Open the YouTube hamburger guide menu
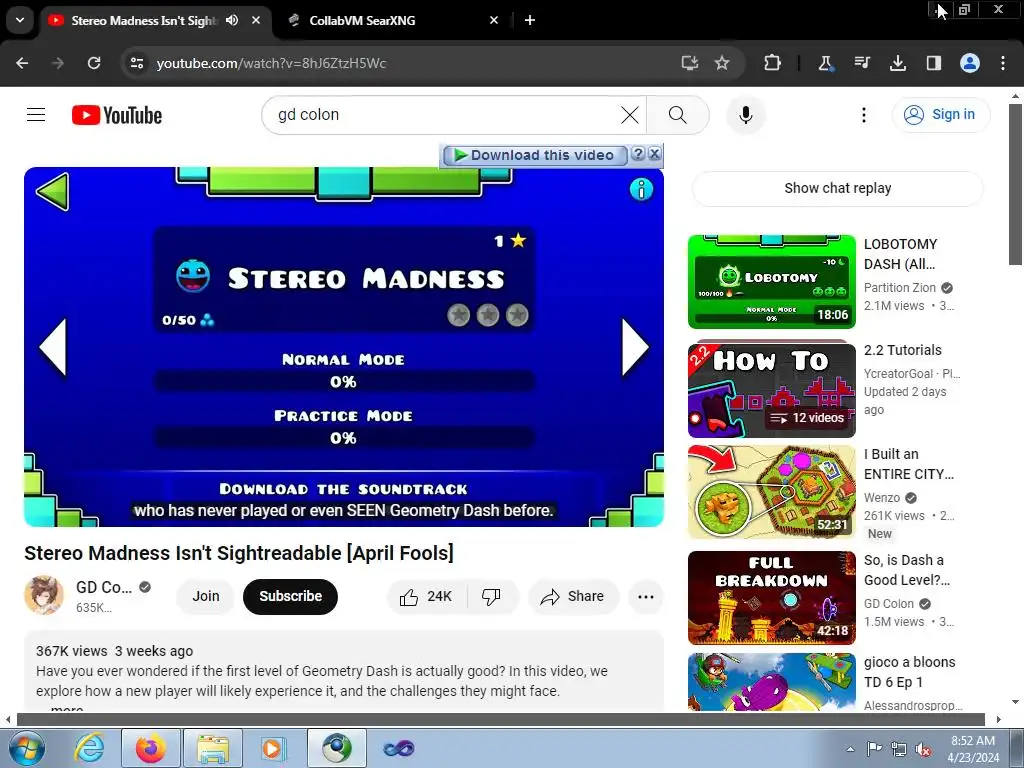Viewport: 1024px width, 768px height. [36, 115]
